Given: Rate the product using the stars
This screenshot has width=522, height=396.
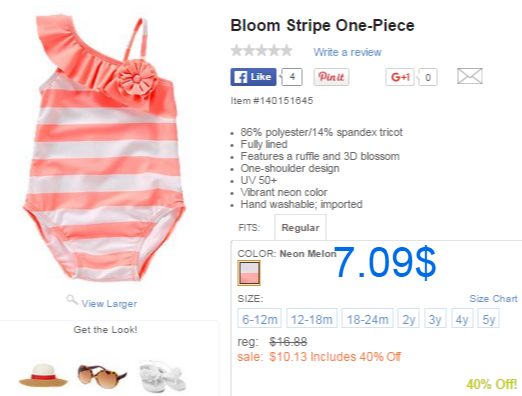Looking at the screenshot, I should [x=261, y=51].
